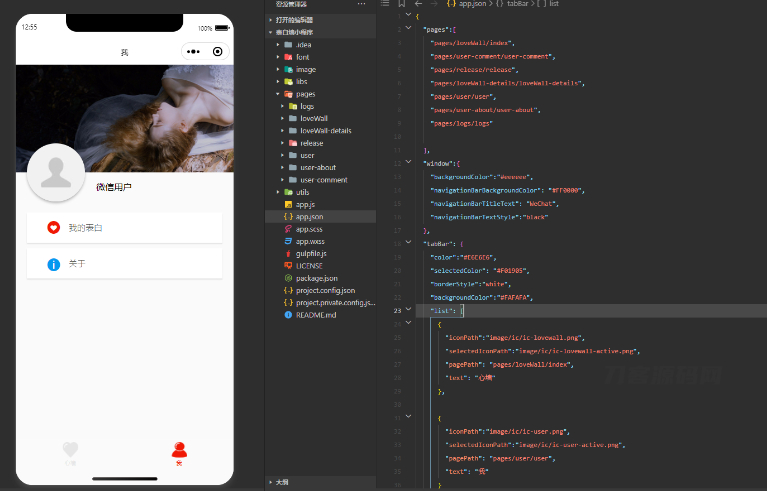Expand the utils folder

(278, 192)
